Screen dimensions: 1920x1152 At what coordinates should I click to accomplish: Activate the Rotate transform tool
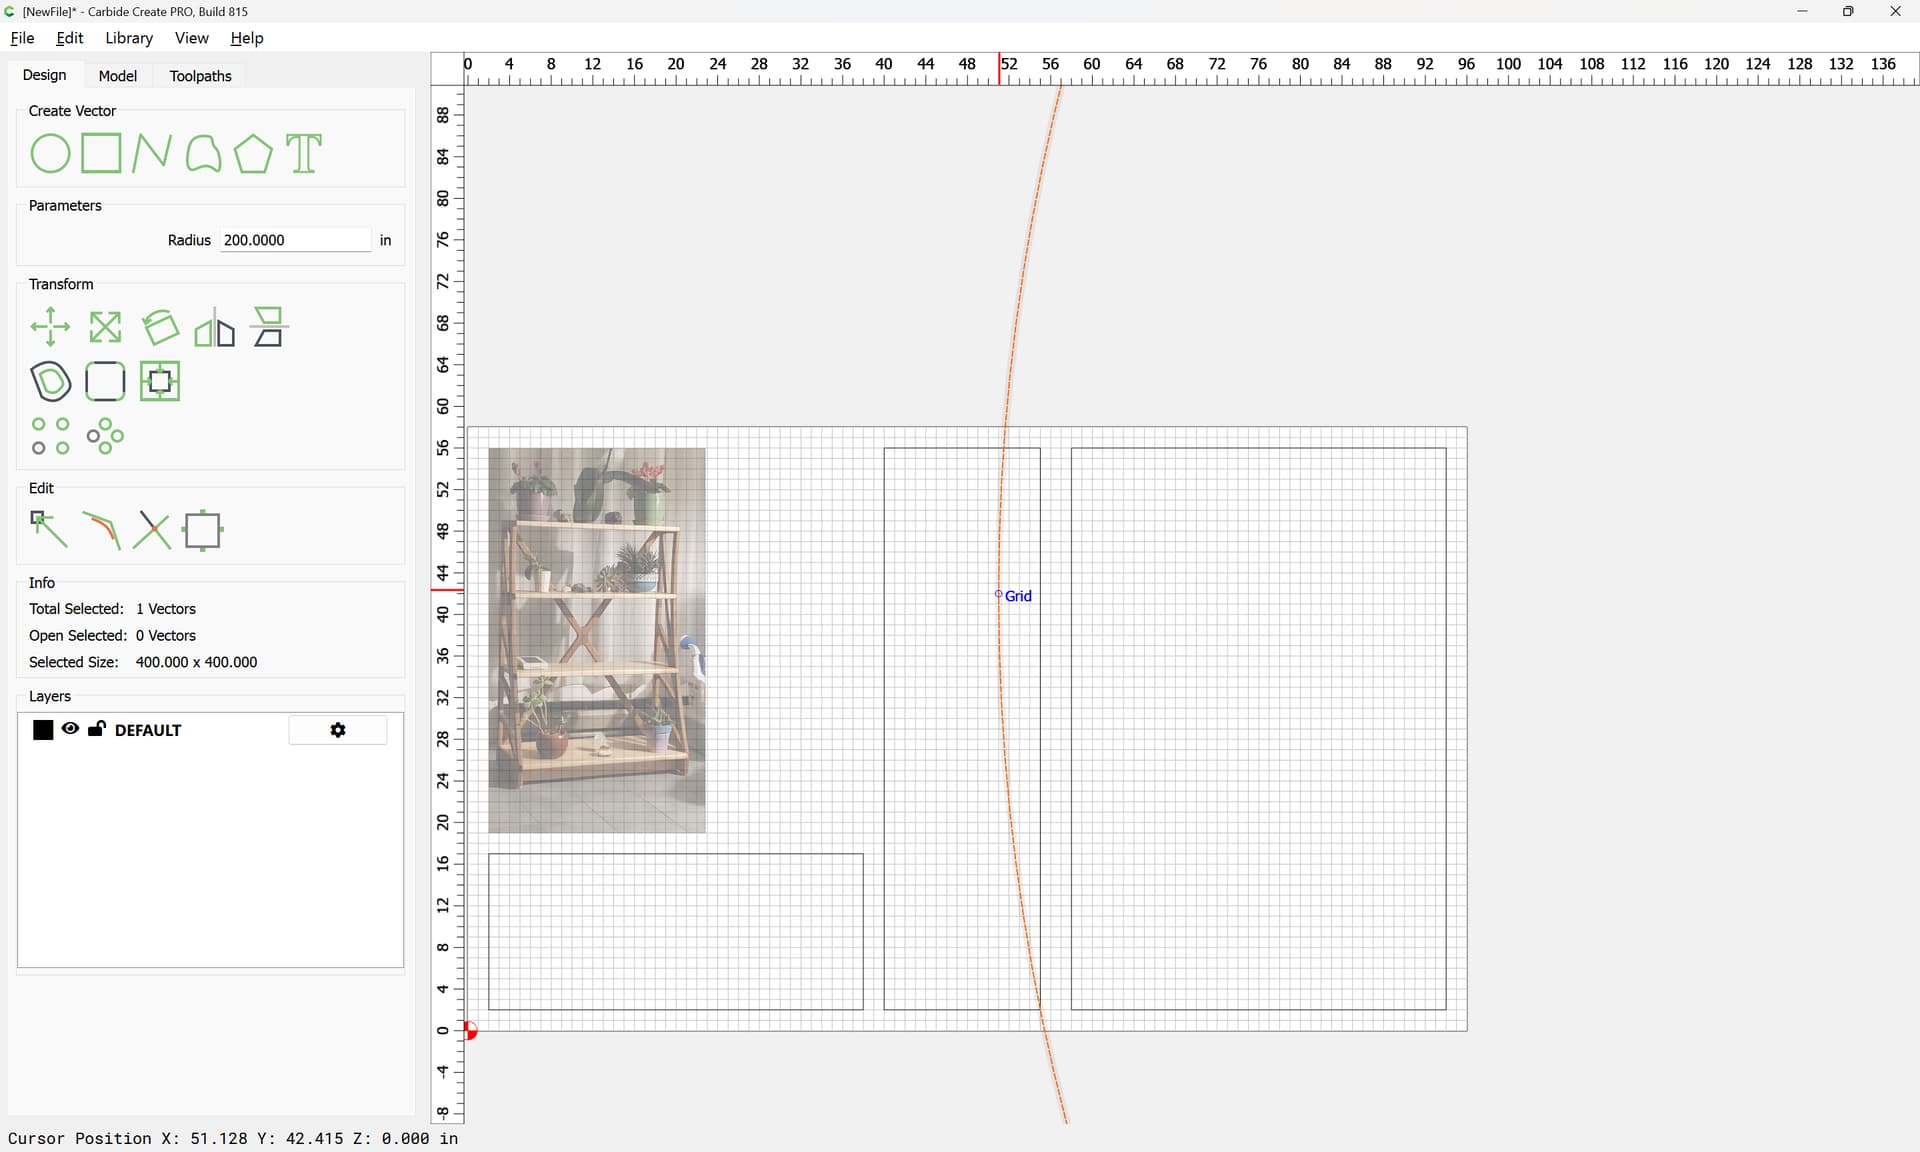click(x=160, y=327)
